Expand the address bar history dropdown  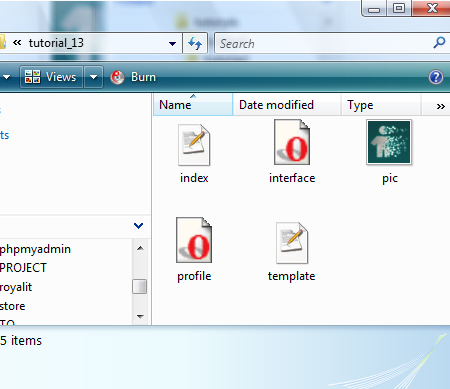(172, 43)
